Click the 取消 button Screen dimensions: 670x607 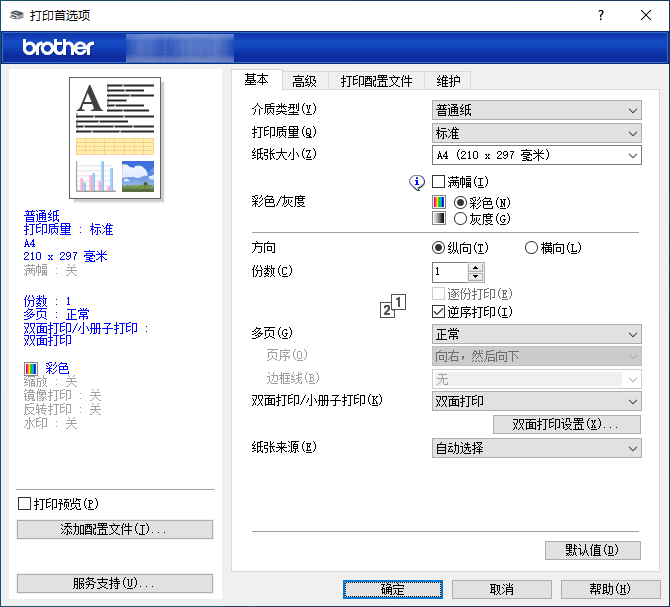click(x=502, y=589)
